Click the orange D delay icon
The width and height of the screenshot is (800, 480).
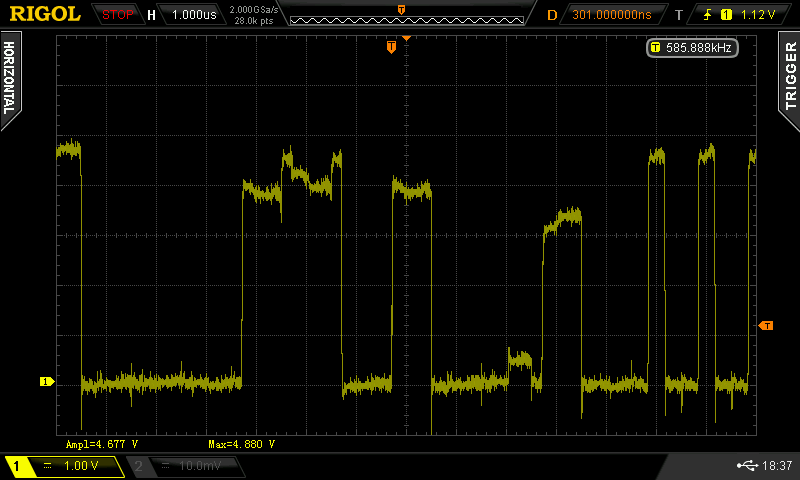tap(551, 15)
